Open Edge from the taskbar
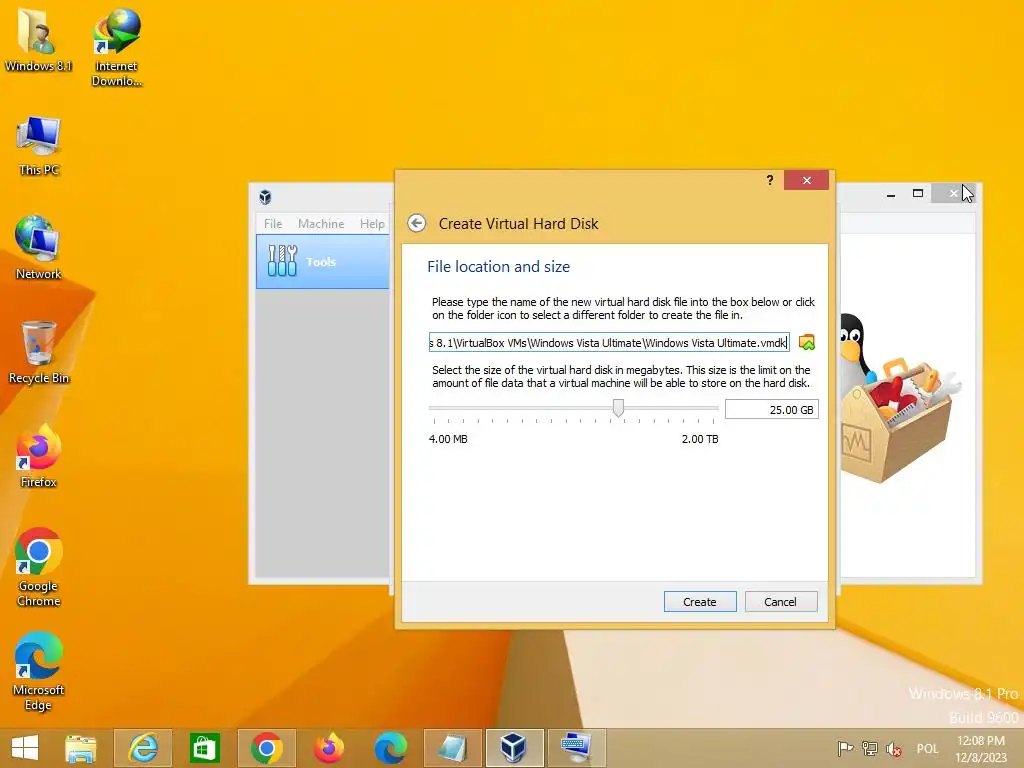 pos(391,748)
